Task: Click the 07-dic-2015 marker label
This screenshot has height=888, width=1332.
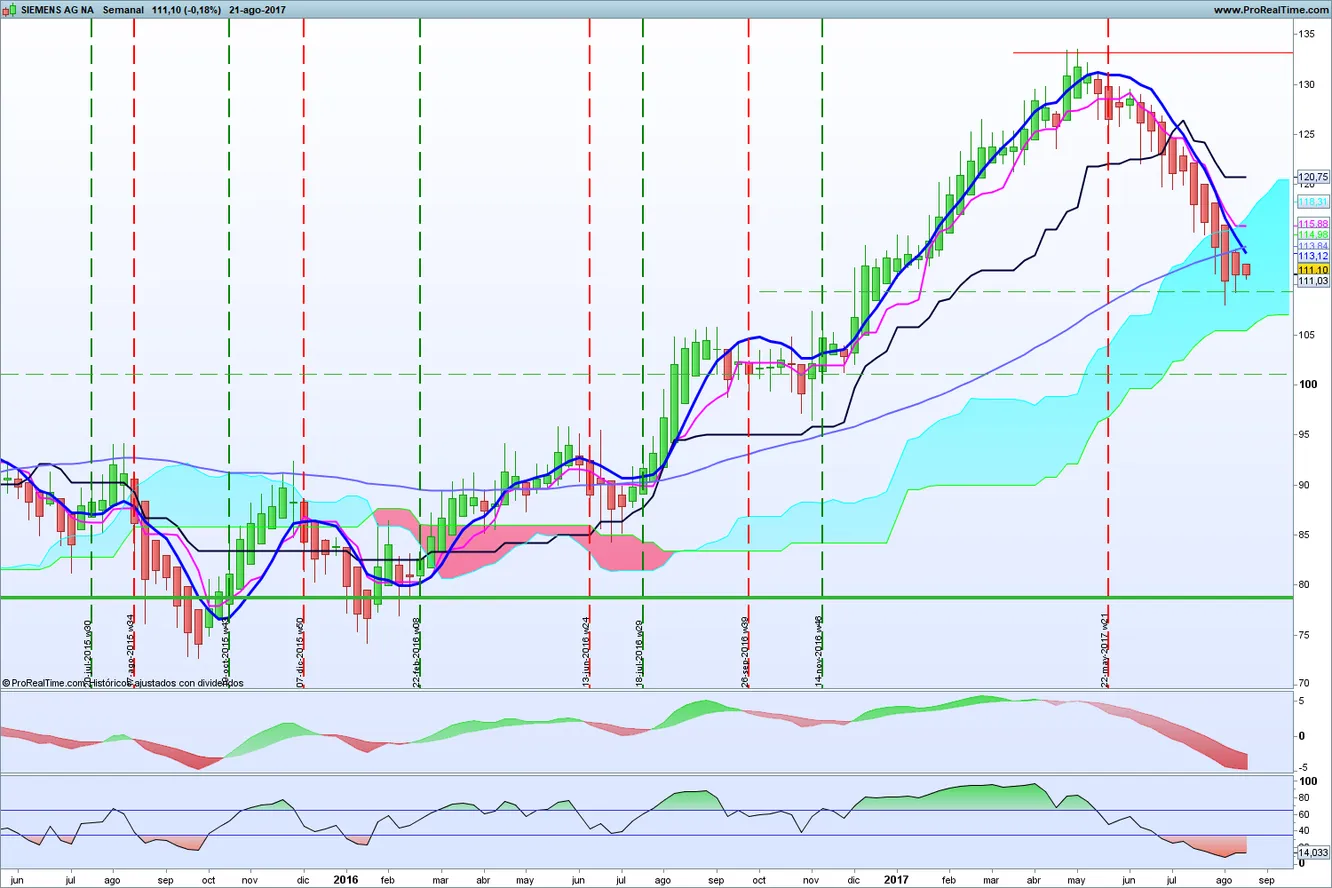Action: [x=301, y=652]
